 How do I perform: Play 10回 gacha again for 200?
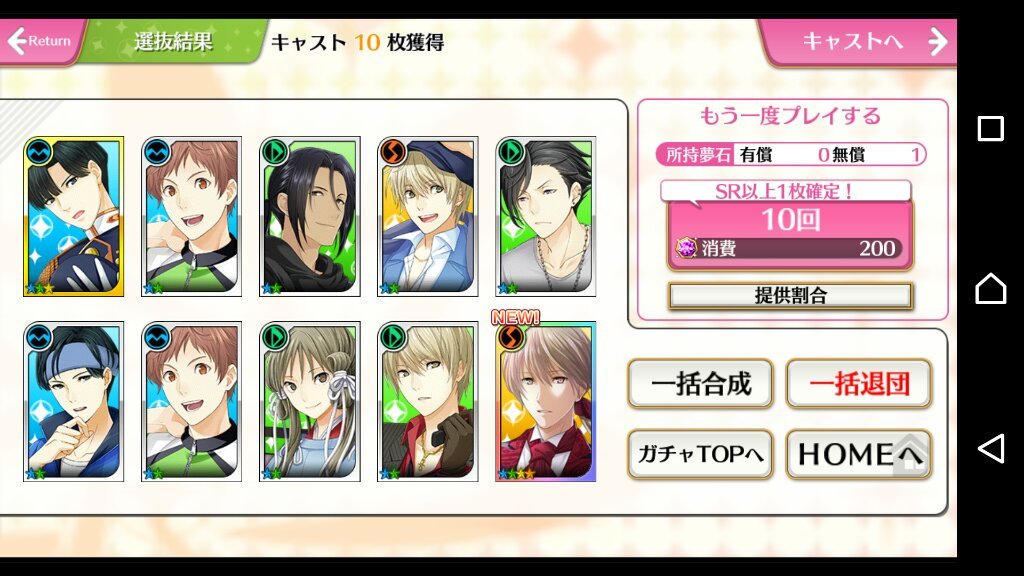(790, 234)
